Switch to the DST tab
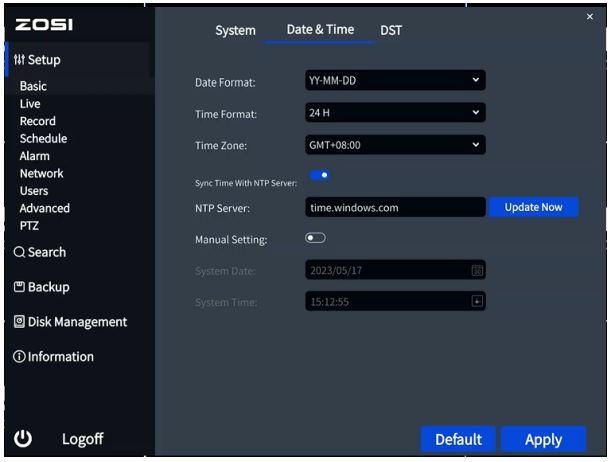 point(391,31)
